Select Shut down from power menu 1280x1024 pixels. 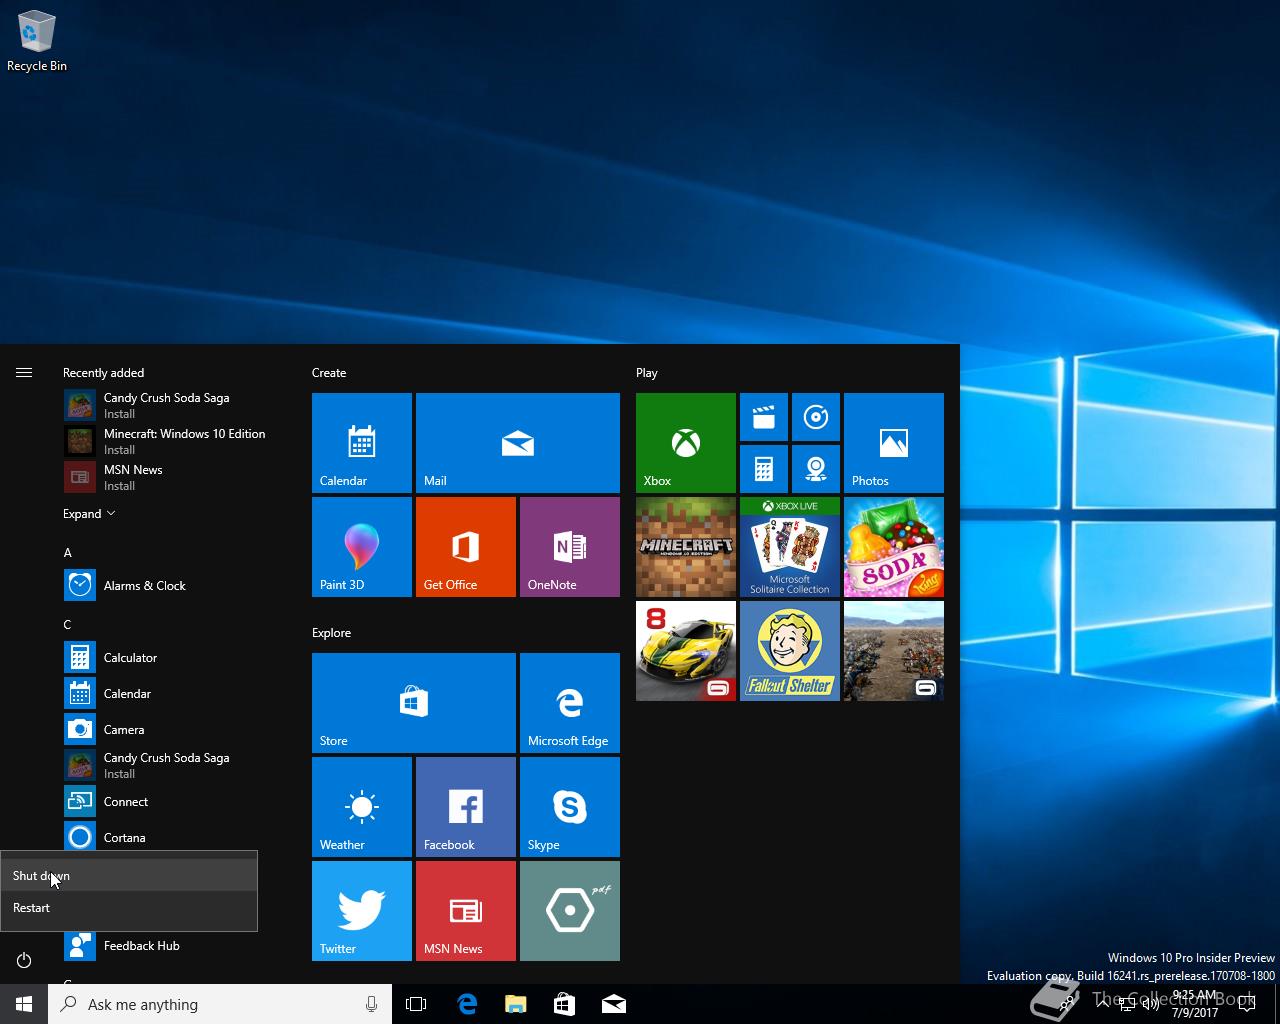(x=129, y=875)
